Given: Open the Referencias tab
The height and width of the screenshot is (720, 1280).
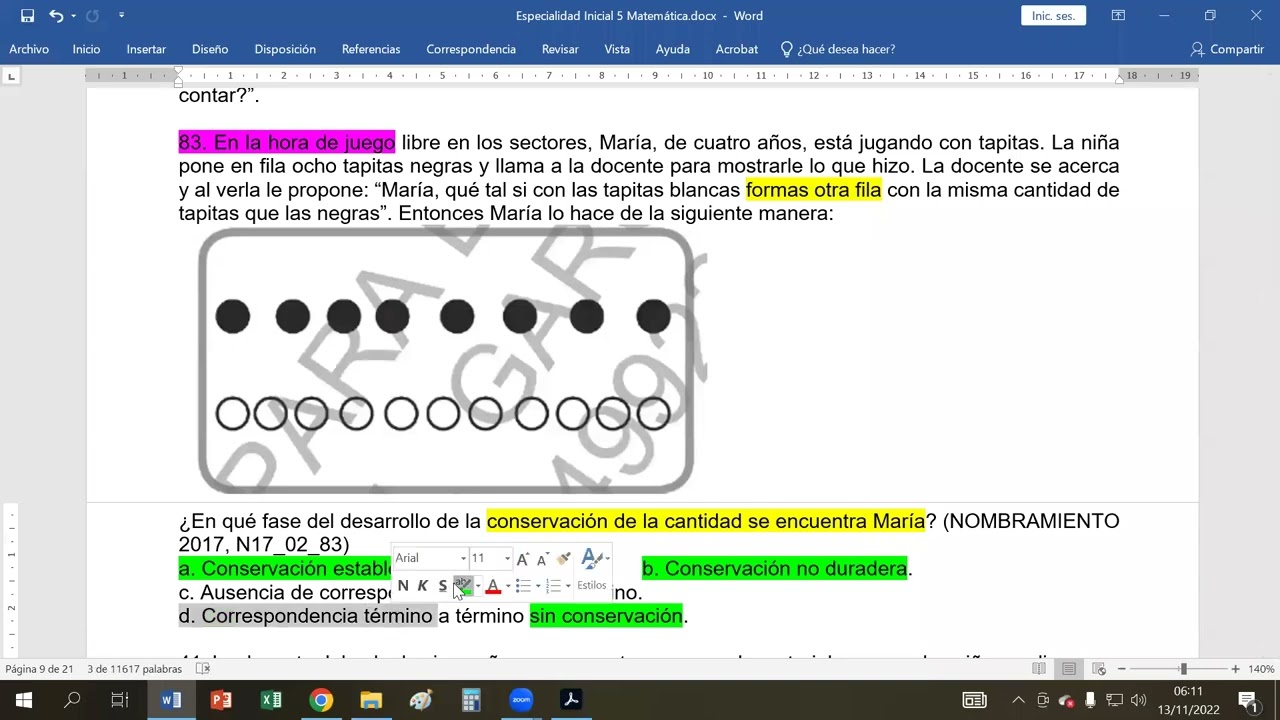Looking at the screenshot, I should [371, 49].
